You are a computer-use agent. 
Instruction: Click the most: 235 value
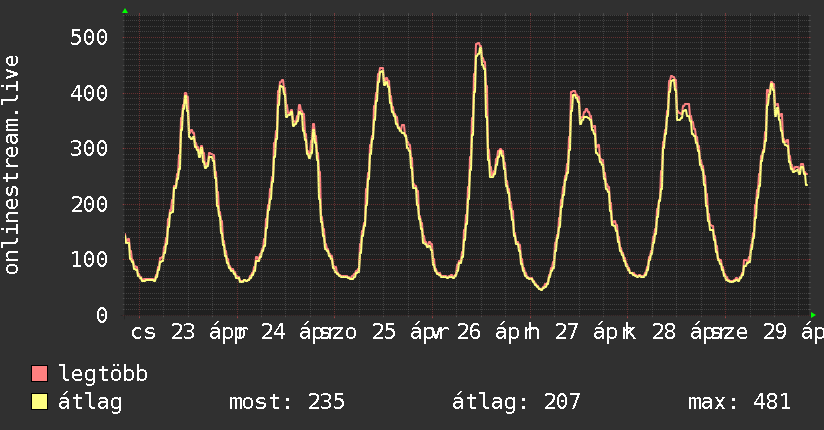coord(287,402)
